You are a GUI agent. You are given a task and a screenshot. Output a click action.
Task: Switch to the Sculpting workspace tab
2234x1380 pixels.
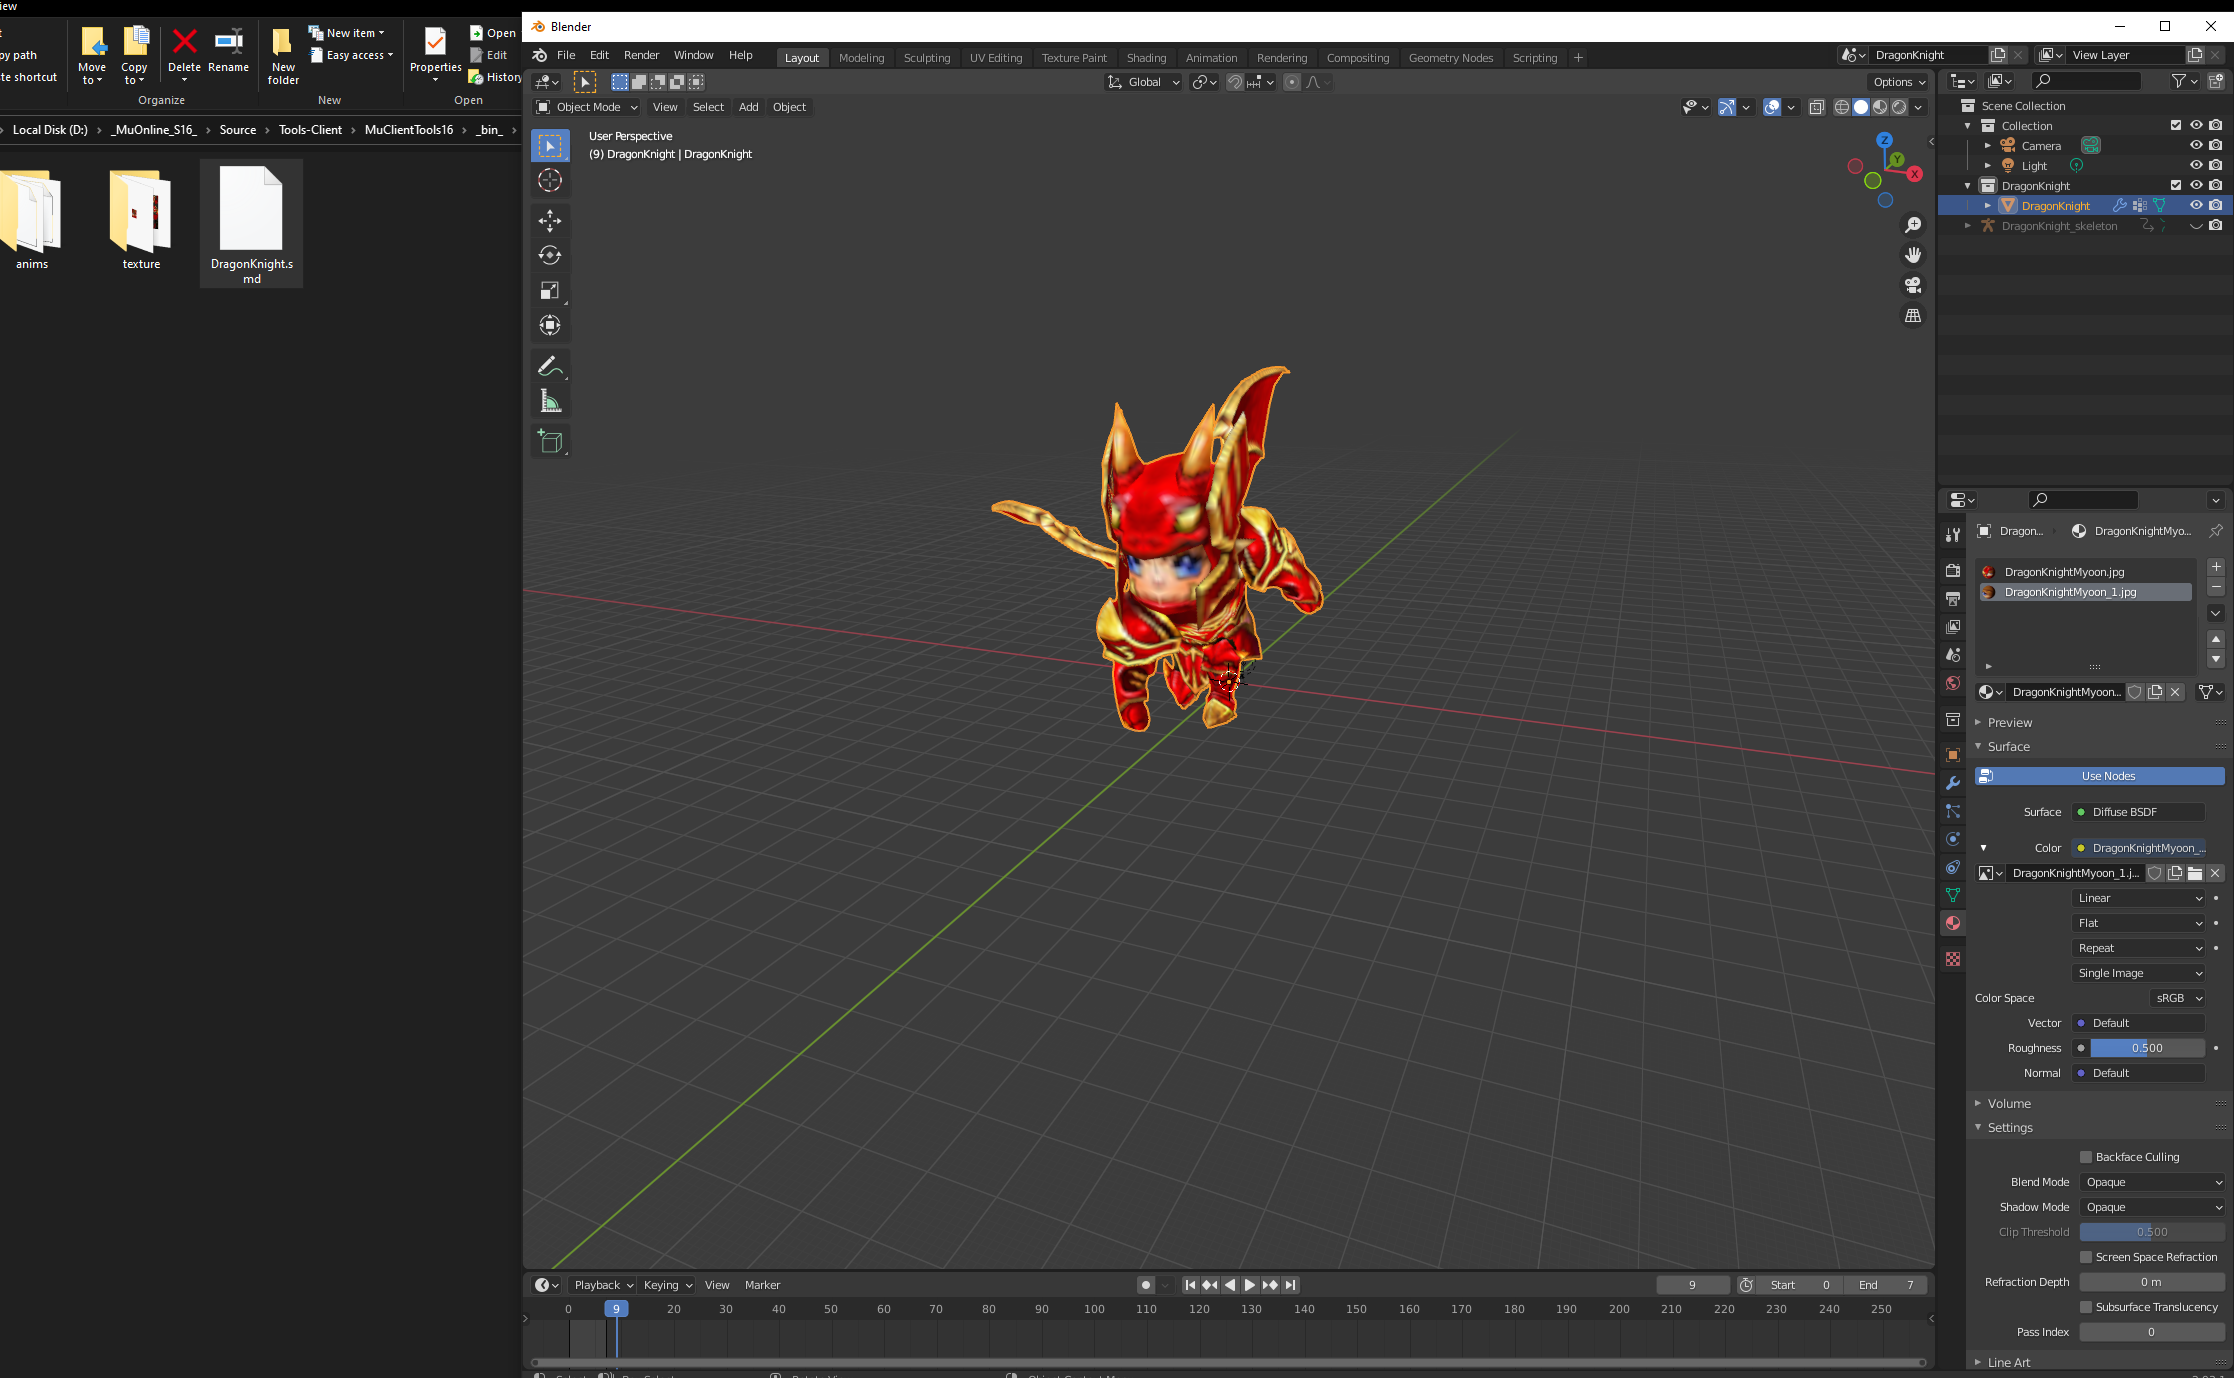tap(927, 58)
